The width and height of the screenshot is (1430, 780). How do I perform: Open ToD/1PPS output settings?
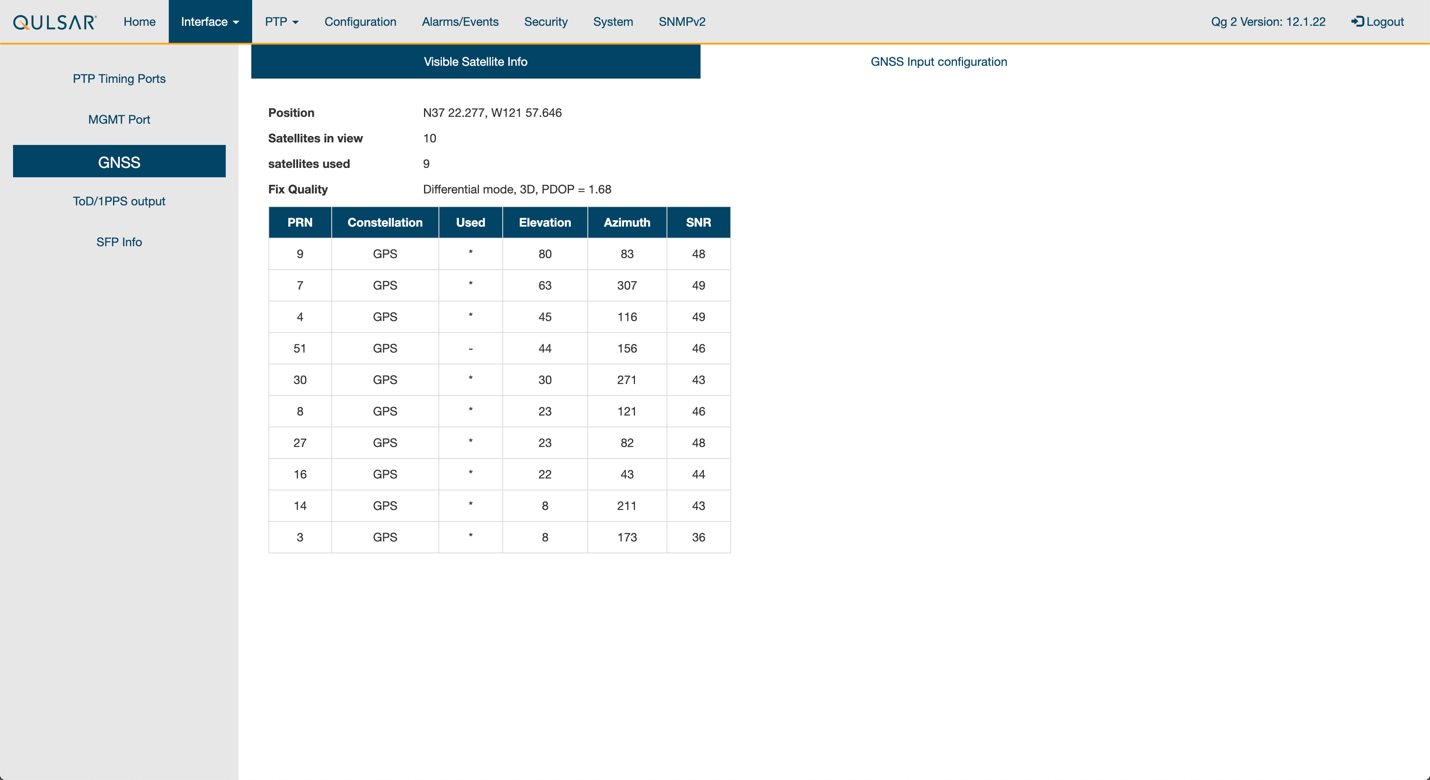coord(119,202)
